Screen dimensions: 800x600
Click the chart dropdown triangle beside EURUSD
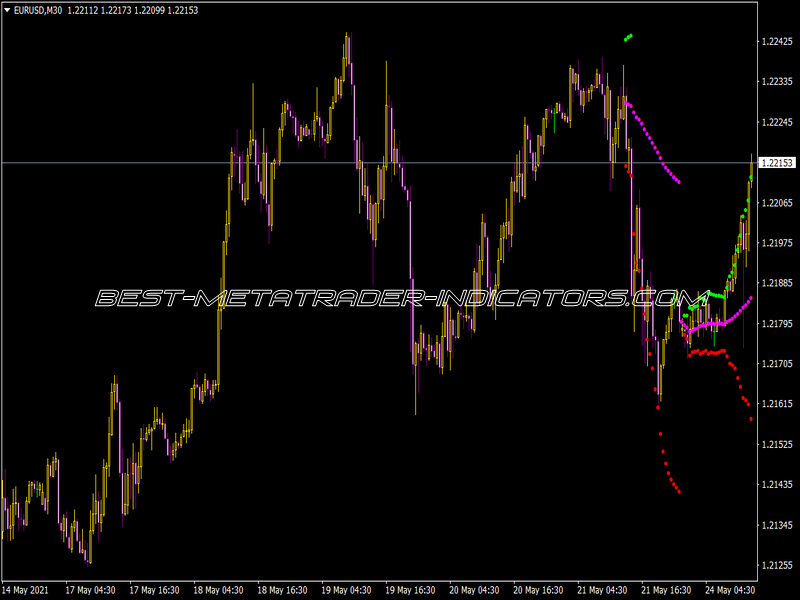coord(7,10)
